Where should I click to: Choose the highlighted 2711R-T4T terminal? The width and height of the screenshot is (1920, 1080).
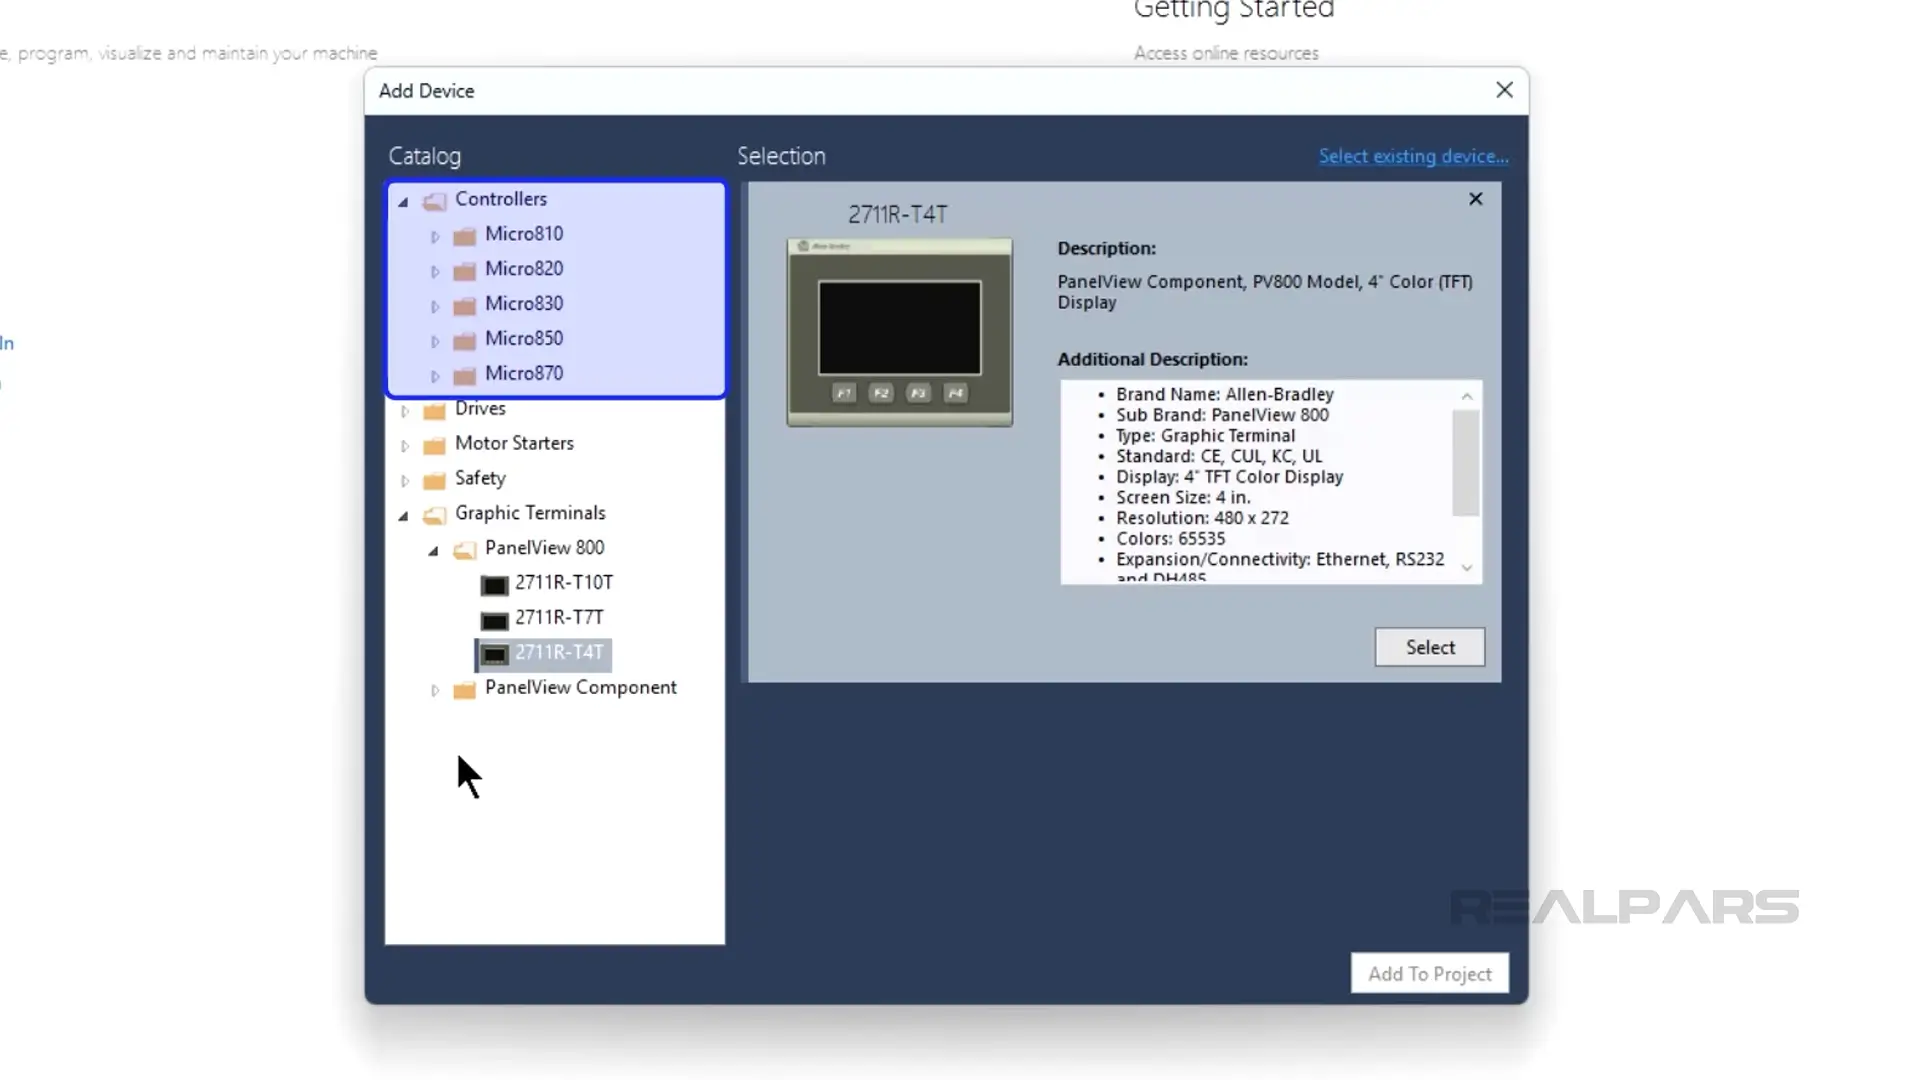[559, 653]
